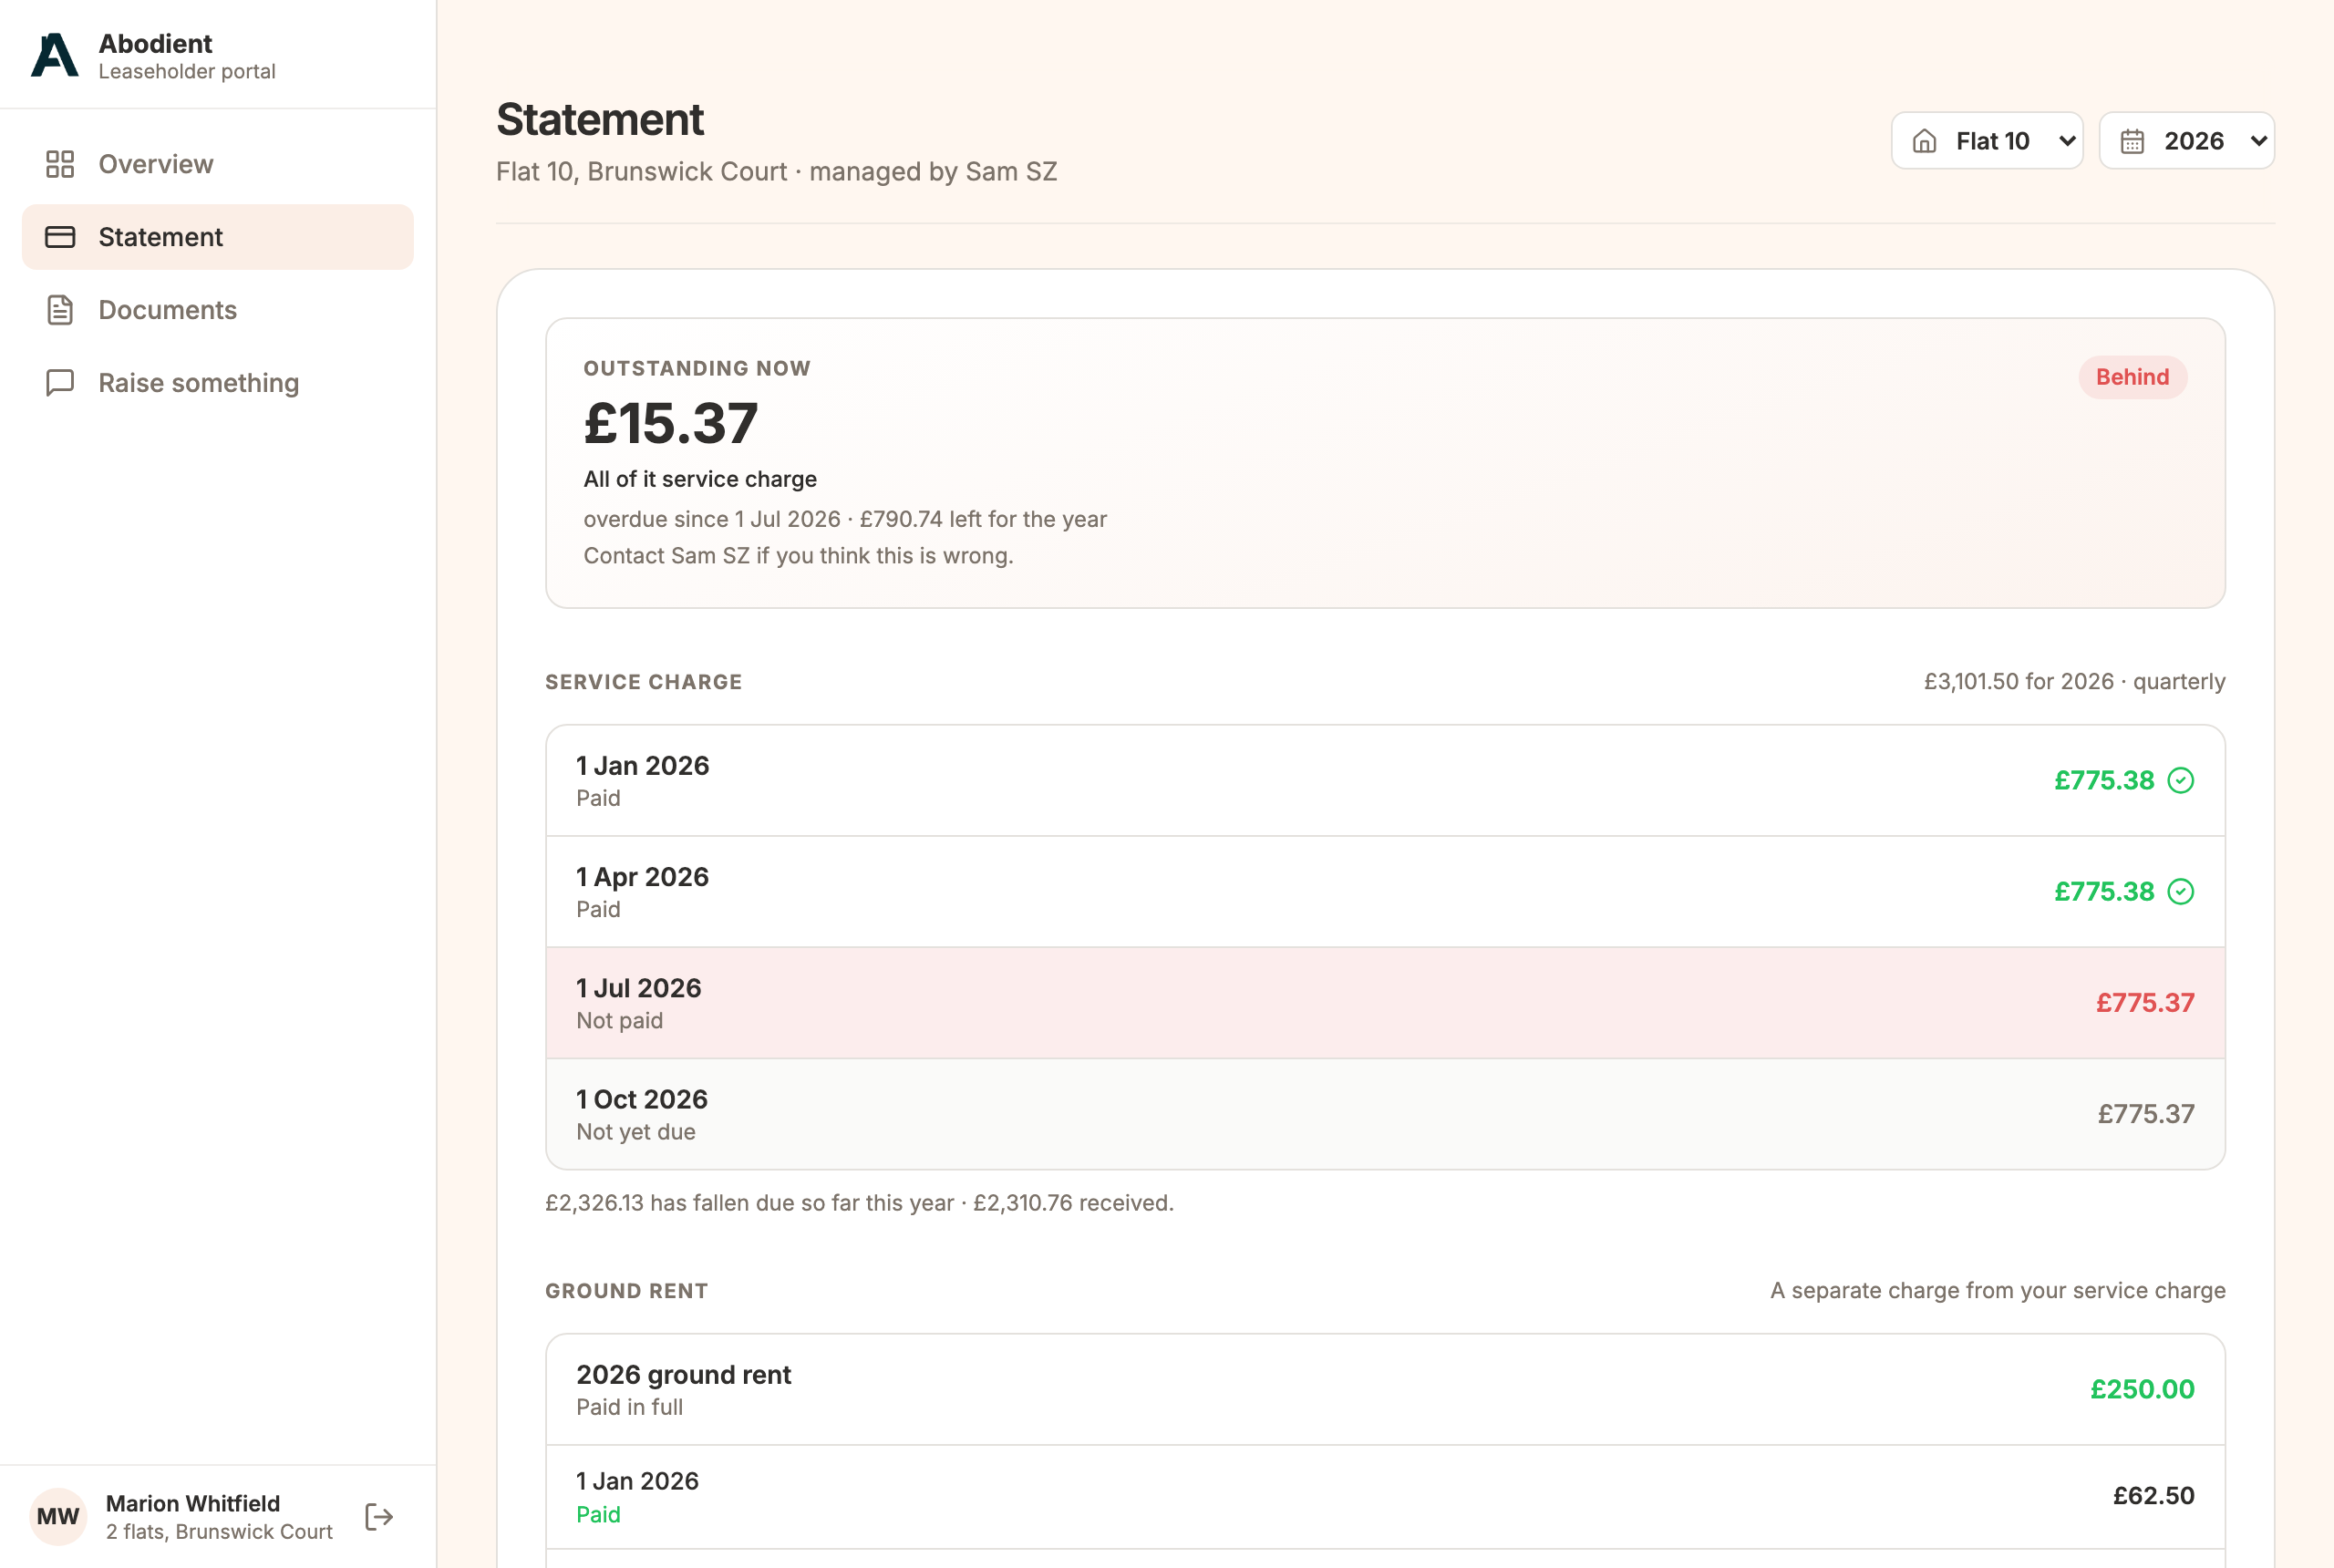
Task: Select the overdue 1 Jul 2026 row
Action: [x=1385, y=1003]
